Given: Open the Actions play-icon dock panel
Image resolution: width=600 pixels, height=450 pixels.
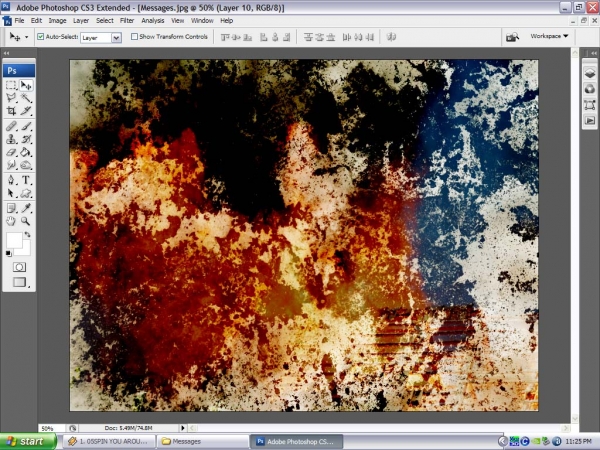Looking at the screenshot, I should pyautogui.click(x=590, y=121).
